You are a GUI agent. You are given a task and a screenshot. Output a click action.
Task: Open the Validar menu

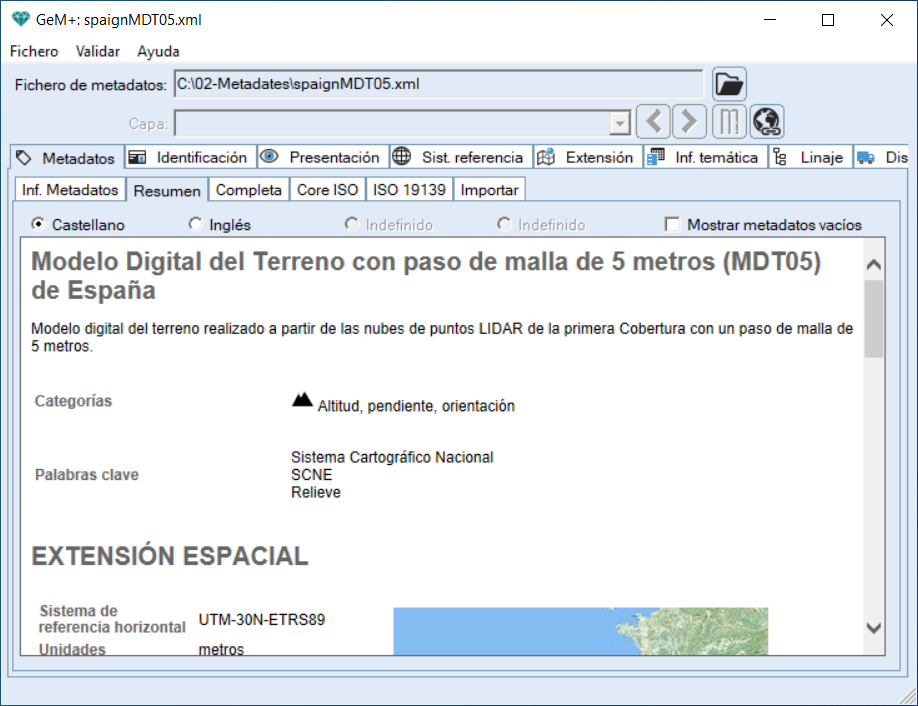(98, 51)
